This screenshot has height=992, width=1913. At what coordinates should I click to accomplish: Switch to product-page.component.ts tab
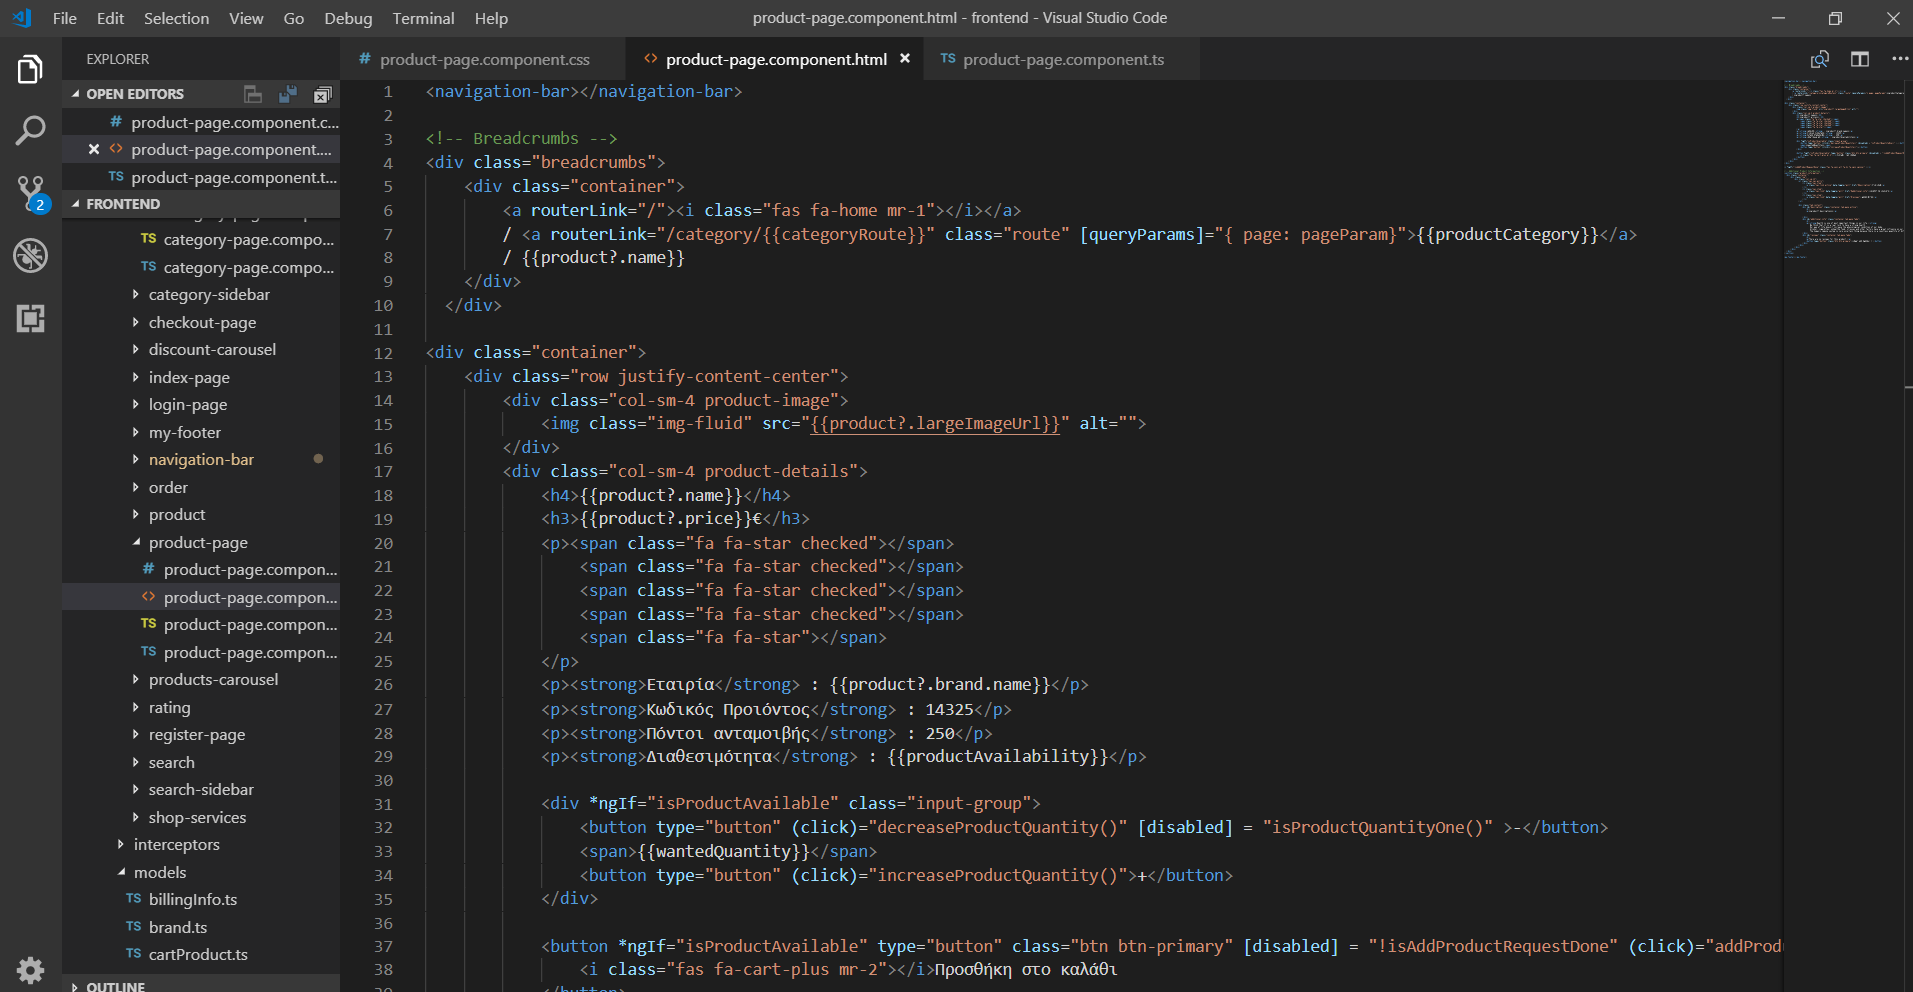coord(1060,59)
